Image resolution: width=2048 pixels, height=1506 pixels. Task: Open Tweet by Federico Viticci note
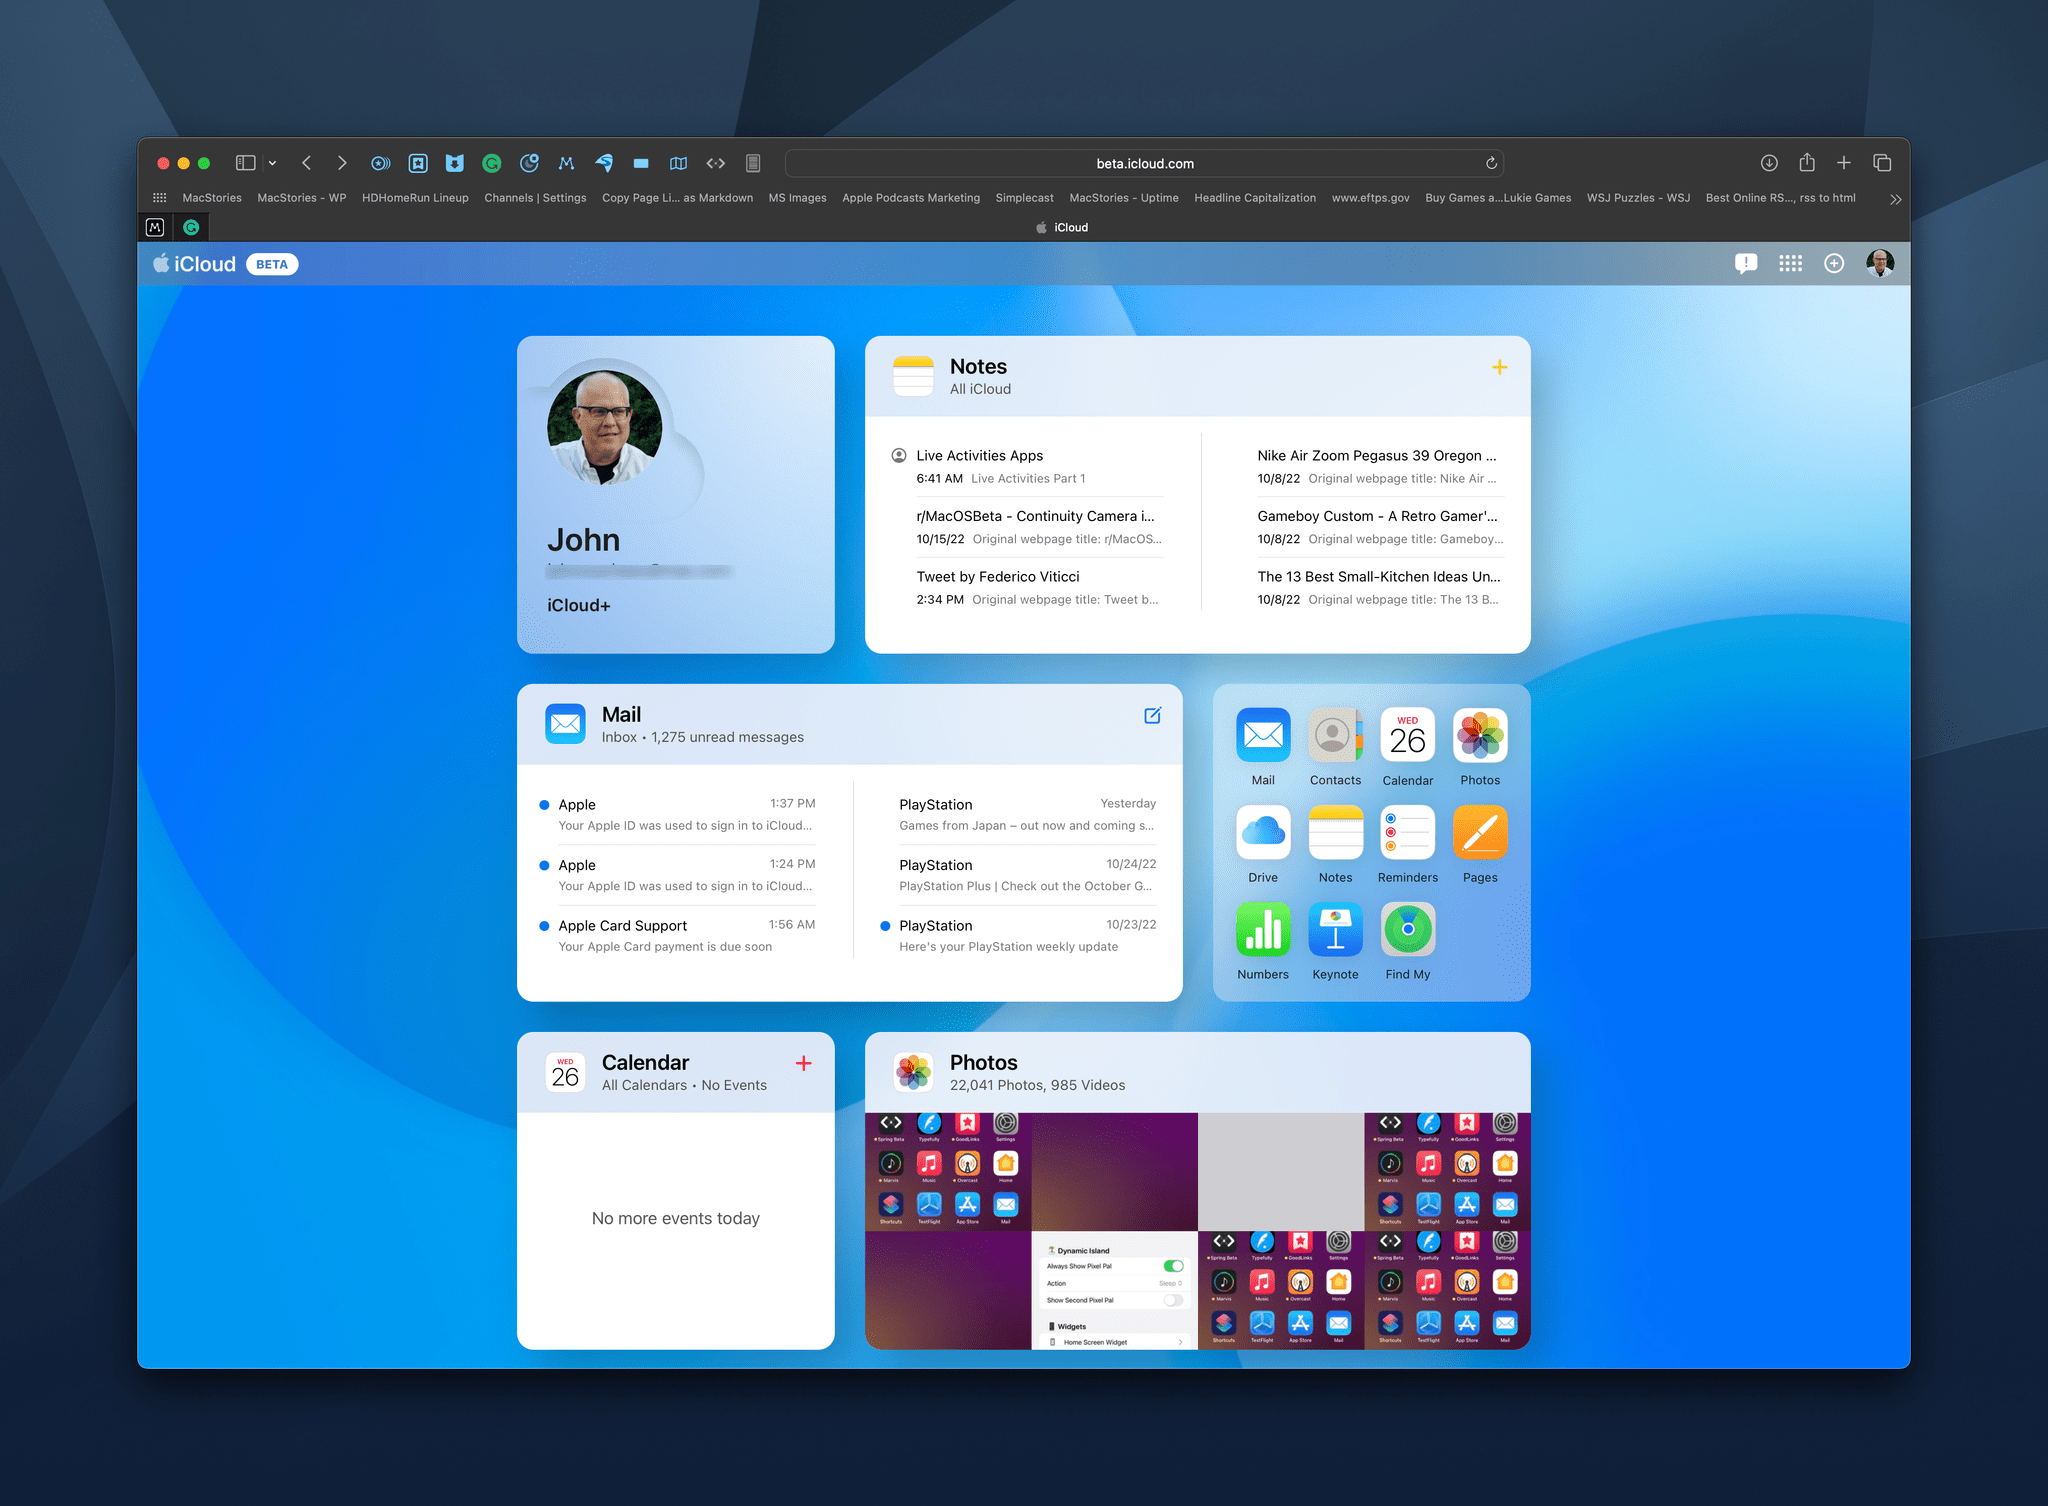click(x=1039, y=588)
